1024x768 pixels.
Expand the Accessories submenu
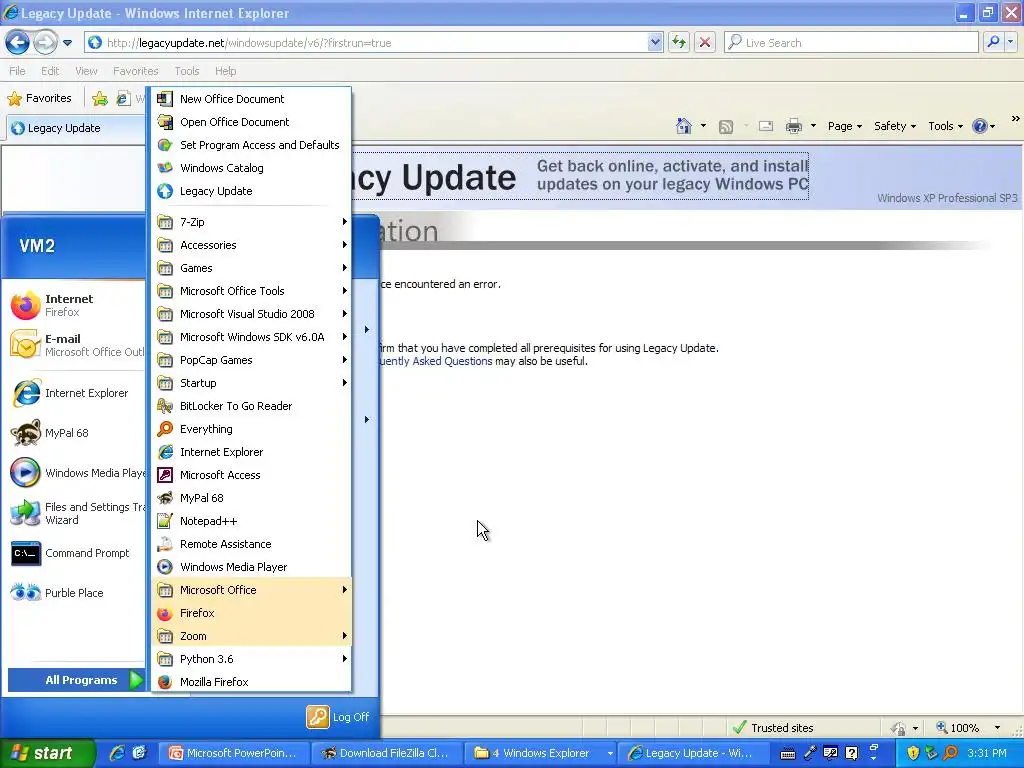(x=251, y=245)
